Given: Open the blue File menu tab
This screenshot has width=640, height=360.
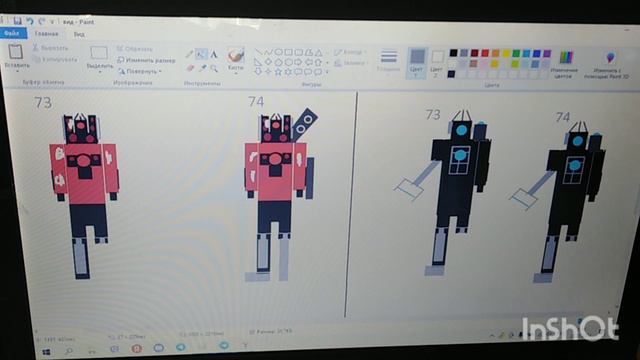Looking at the screenshot, I should point(13,33).
